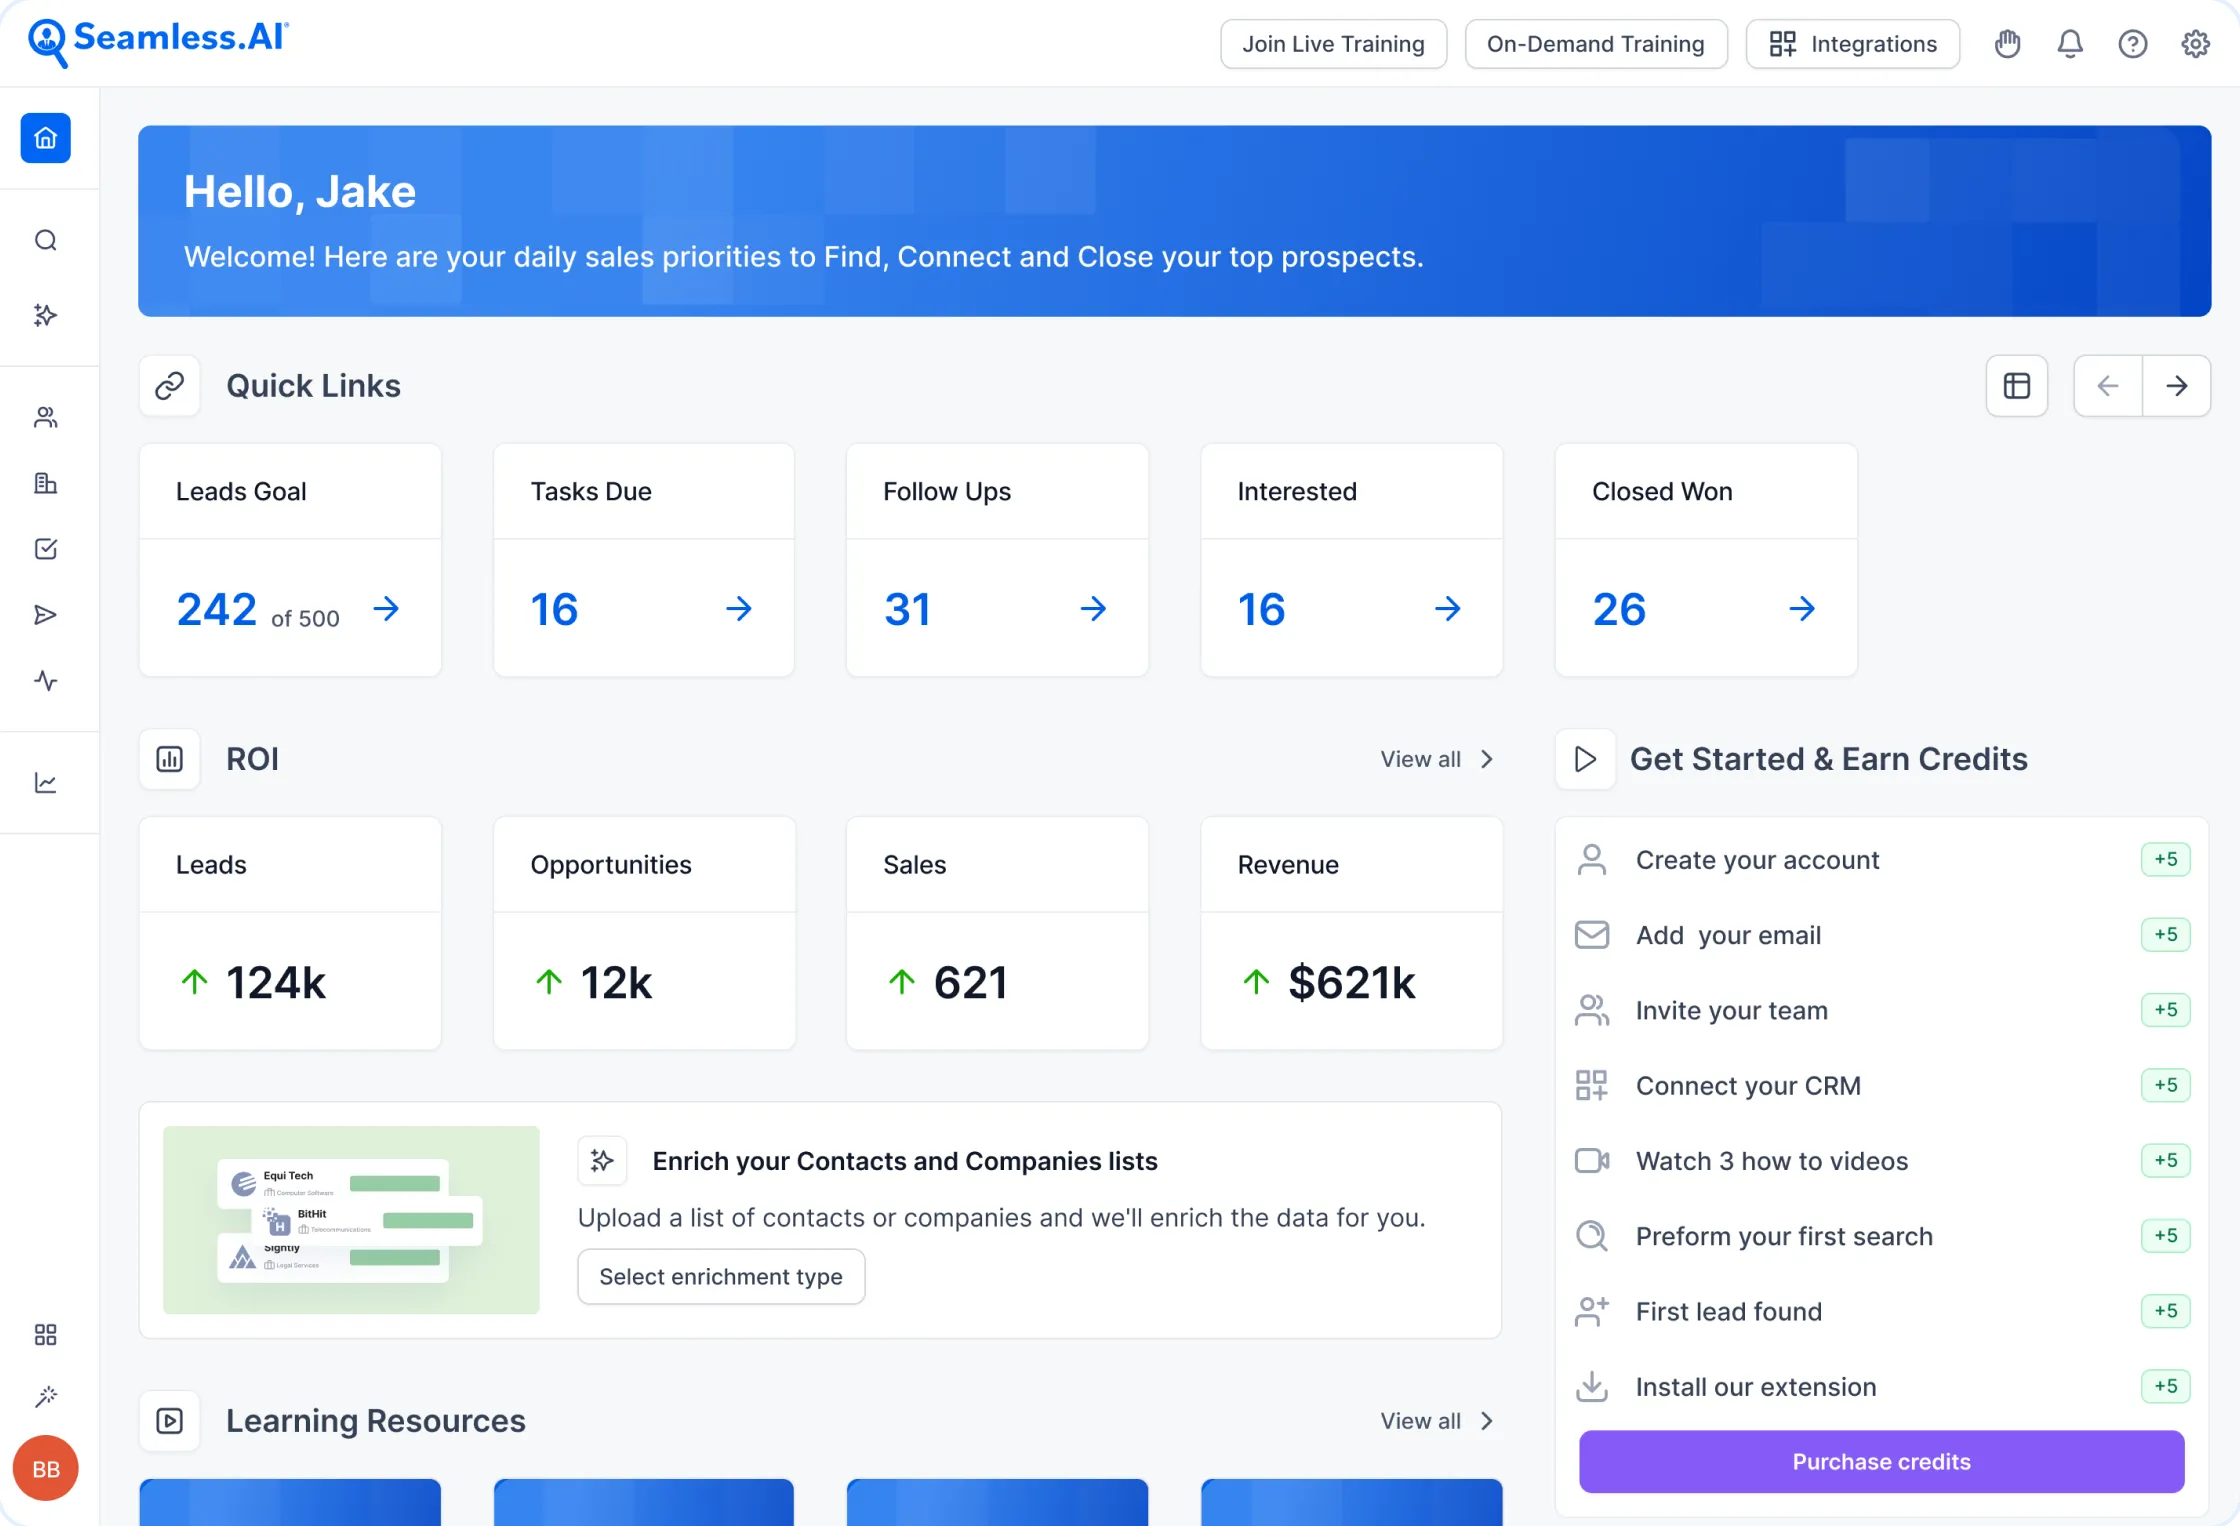Image resolution: width=2240 pixels, height=1526 pixels.
Task: Open the Integrations menu
Action: tap(1852, 43)
